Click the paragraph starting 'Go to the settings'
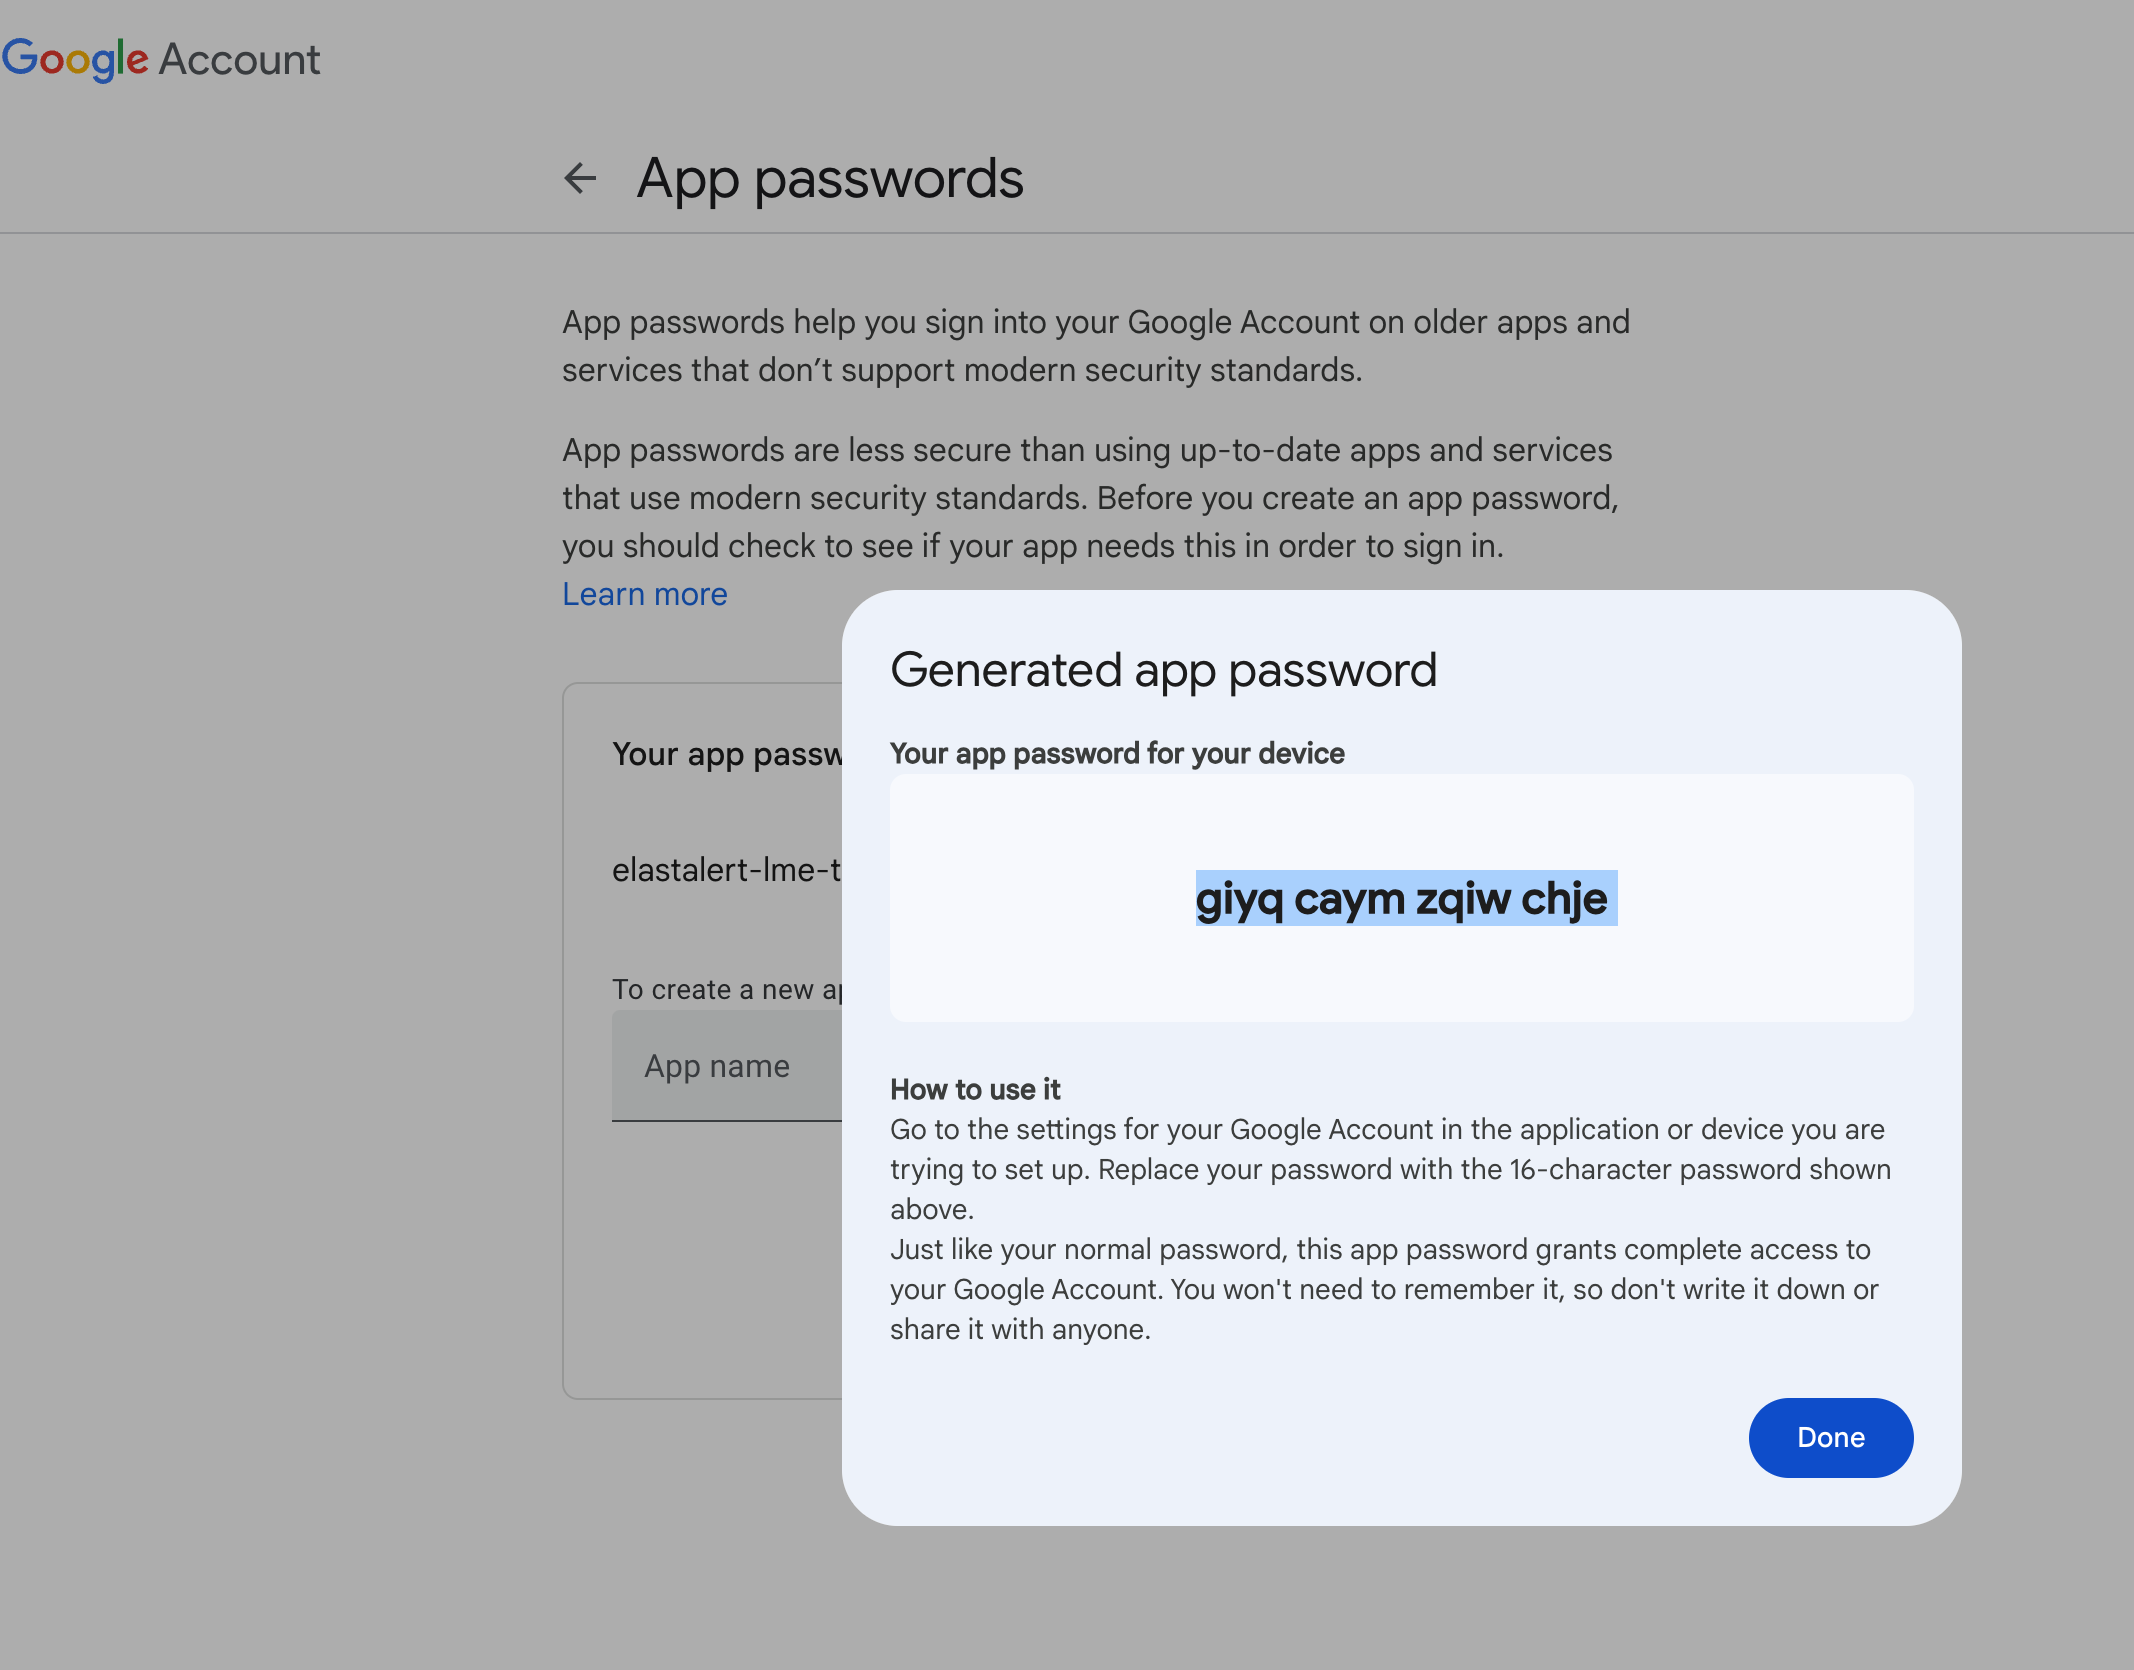This screenshot has width=2134, height=1670. [x=1390, y=1169]
